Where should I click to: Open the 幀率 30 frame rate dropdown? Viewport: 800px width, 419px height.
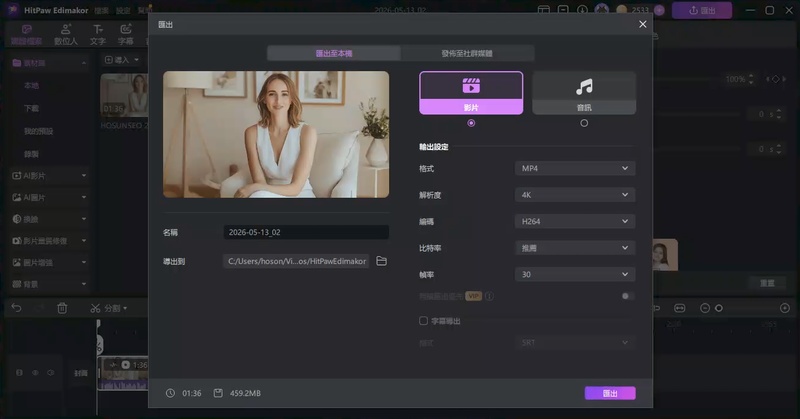click(575, 274)
